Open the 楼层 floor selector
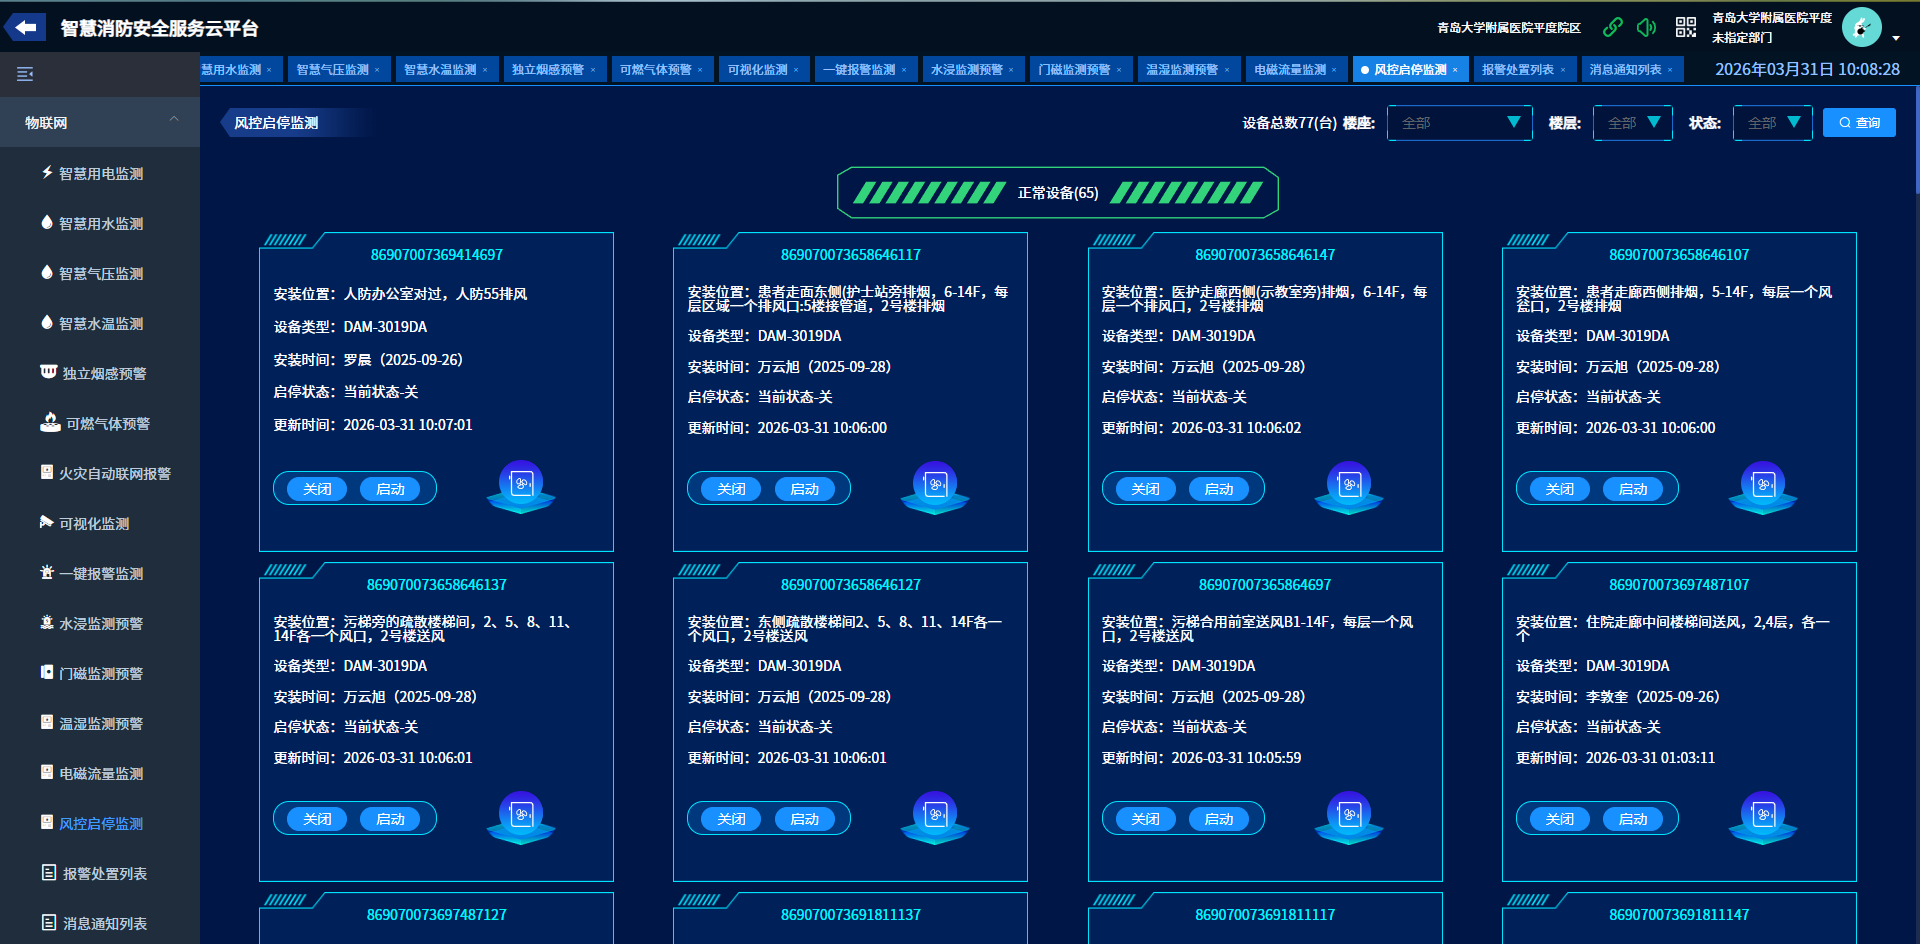 1632,123
